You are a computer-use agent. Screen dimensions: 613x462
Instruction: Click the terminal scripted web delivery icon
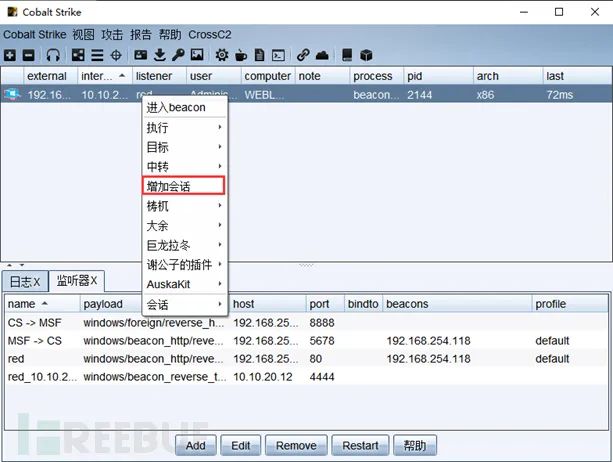click(278, 55)
